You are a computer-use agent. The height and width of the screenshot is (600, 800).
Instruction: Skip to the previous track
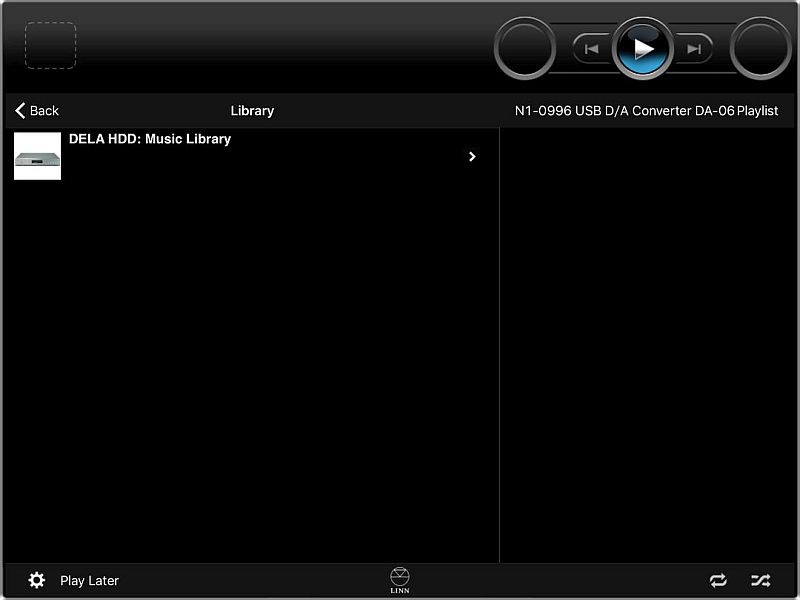coord(592,49)
